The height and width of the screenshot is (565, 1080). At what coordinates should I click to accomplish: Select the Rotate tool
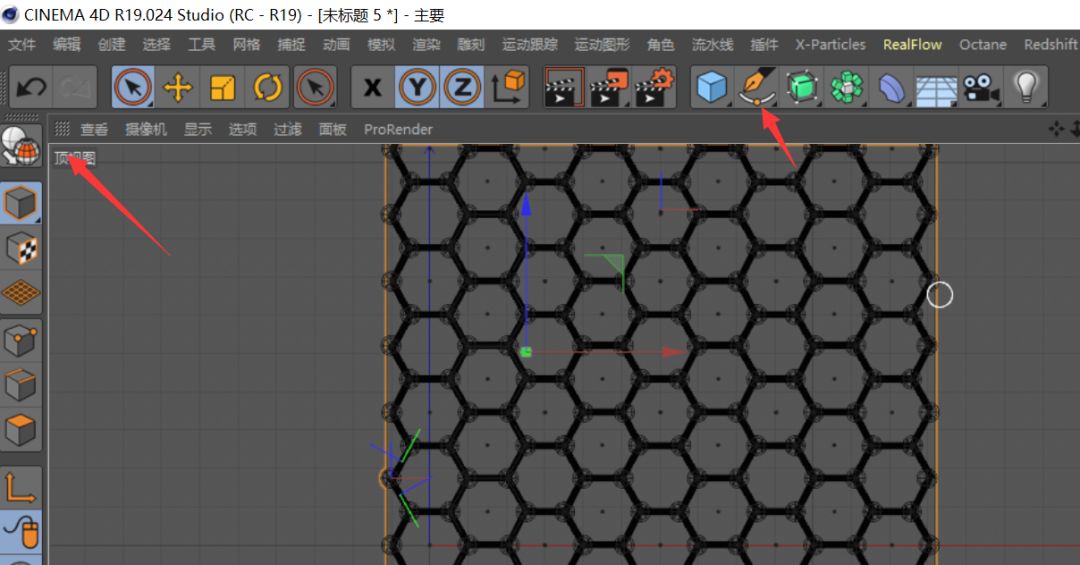[267, 88]
